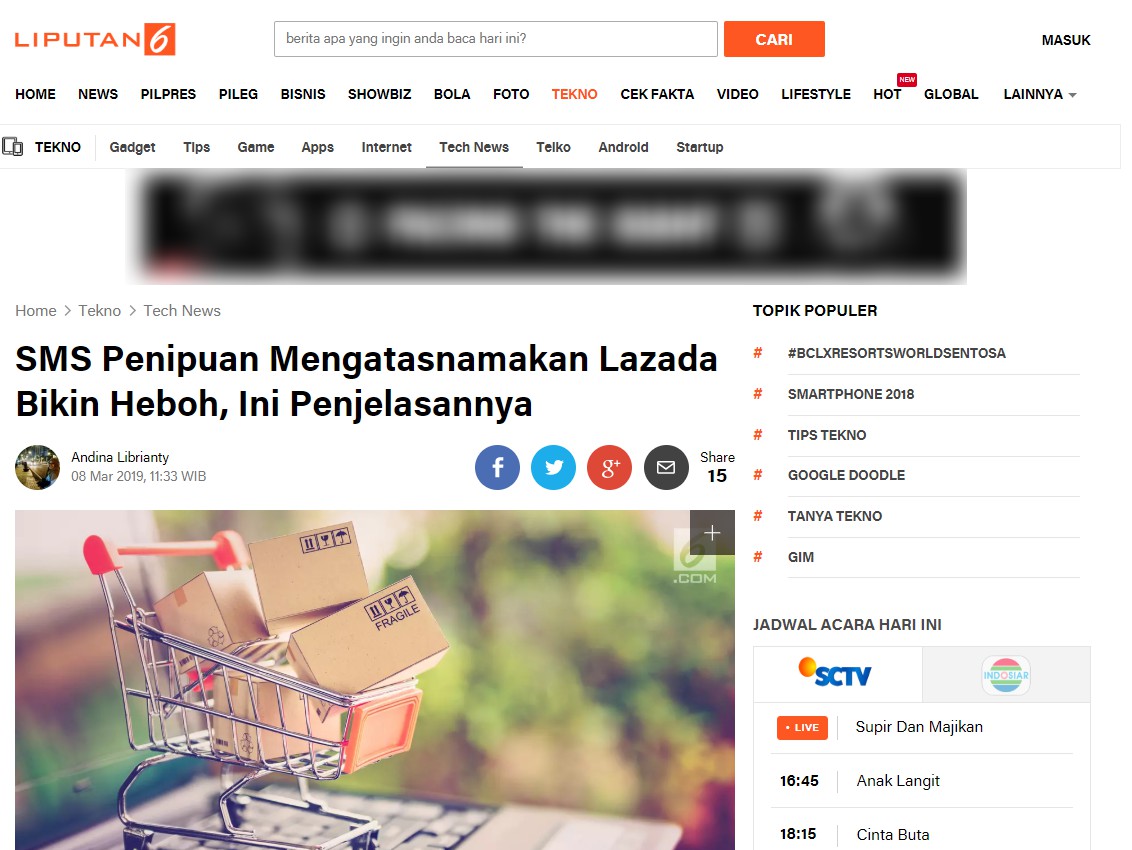Share article by email envelope icon

(x=666, y=468)
